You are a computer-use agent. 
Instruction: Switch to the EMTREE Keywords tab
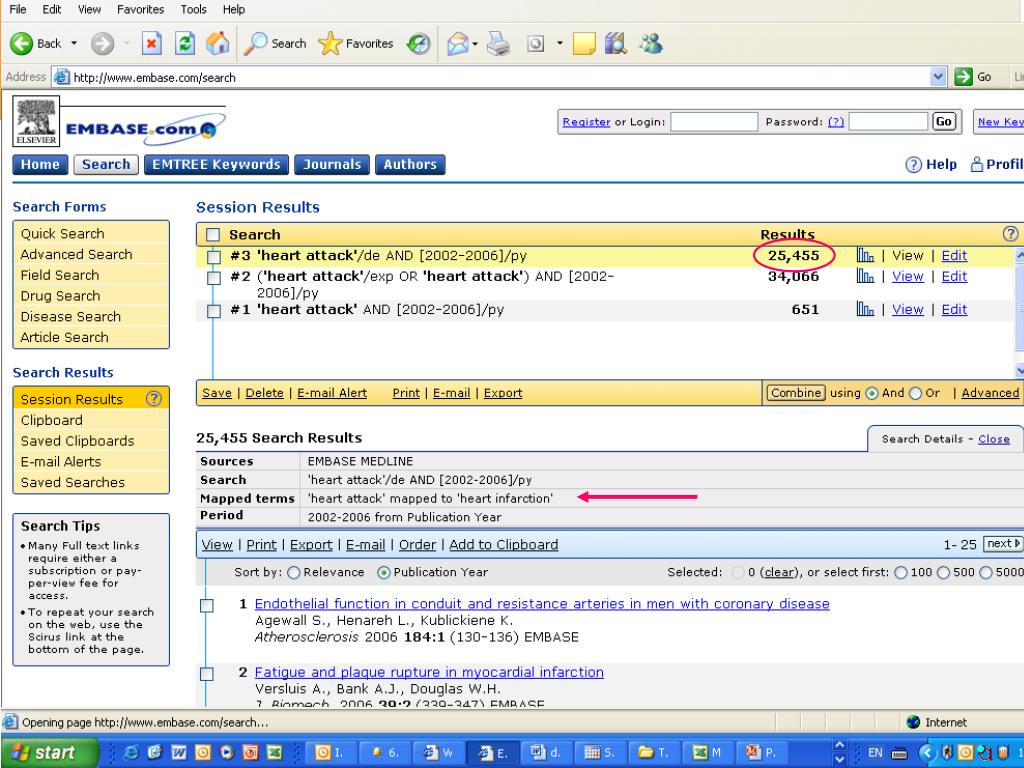pyautogui.click(x=216, y=165)
